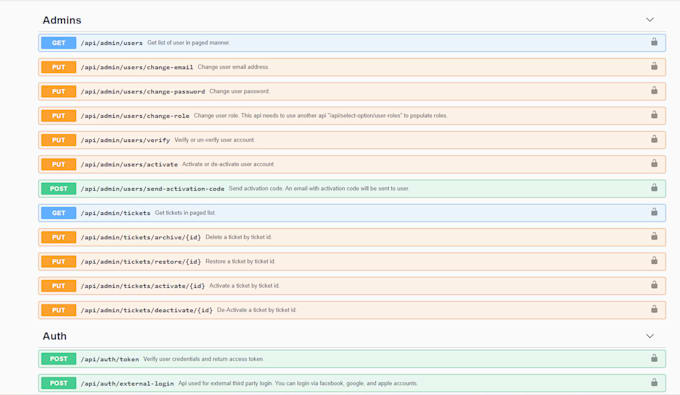Screen dimensions: 680x395
Task: Click the Admins tag heading
Action: (62, 20)
